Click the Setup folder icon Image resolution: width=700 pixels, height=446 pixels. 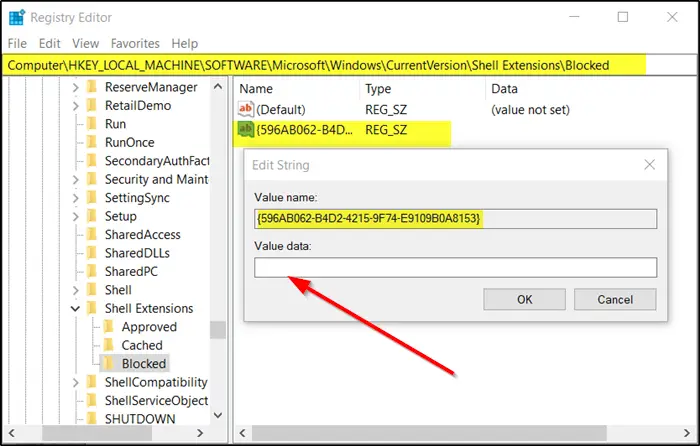[92, 216]
